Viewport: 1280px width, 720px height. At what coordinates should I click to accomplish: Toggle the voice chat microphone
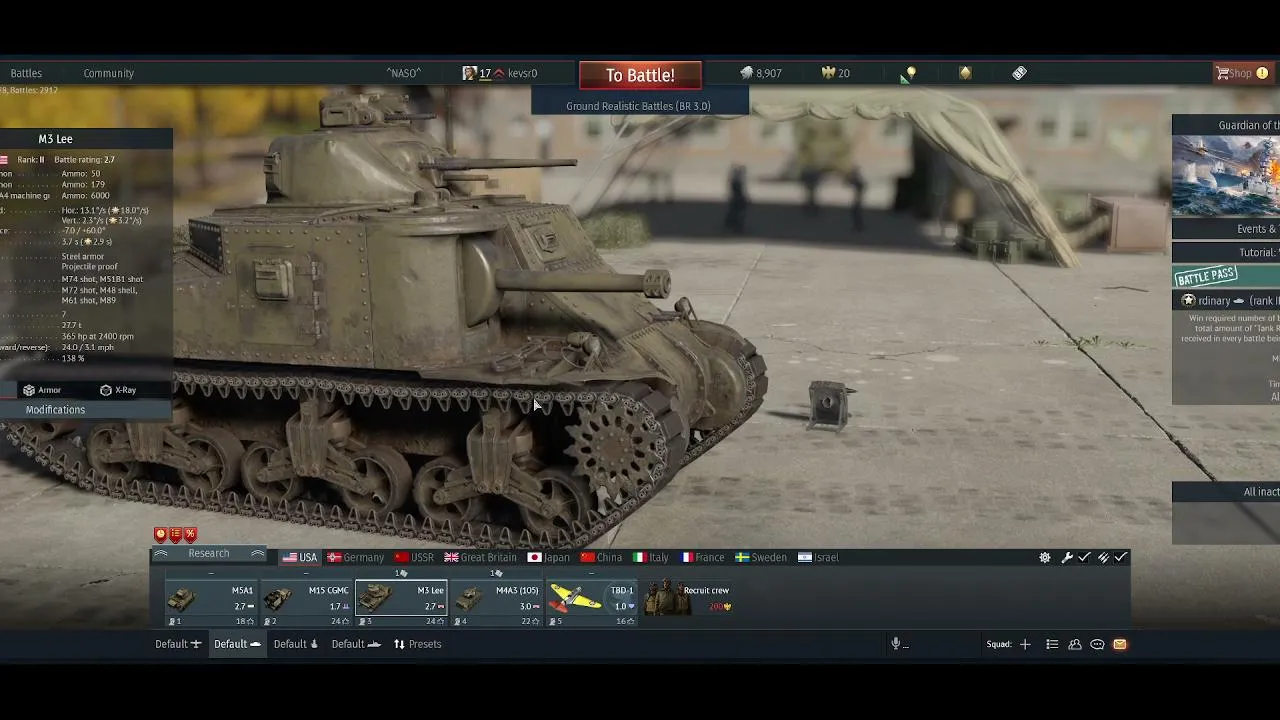click(x=897, y=644)
